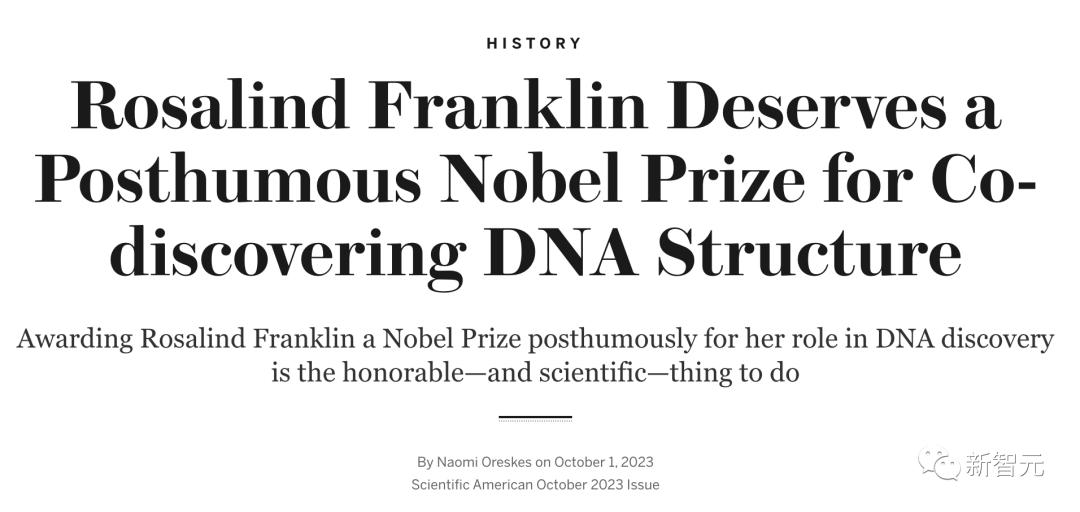Screen dimensions: 1080x512
Task: Select the October 1, 2023 publication date
Action: point(603,462)
